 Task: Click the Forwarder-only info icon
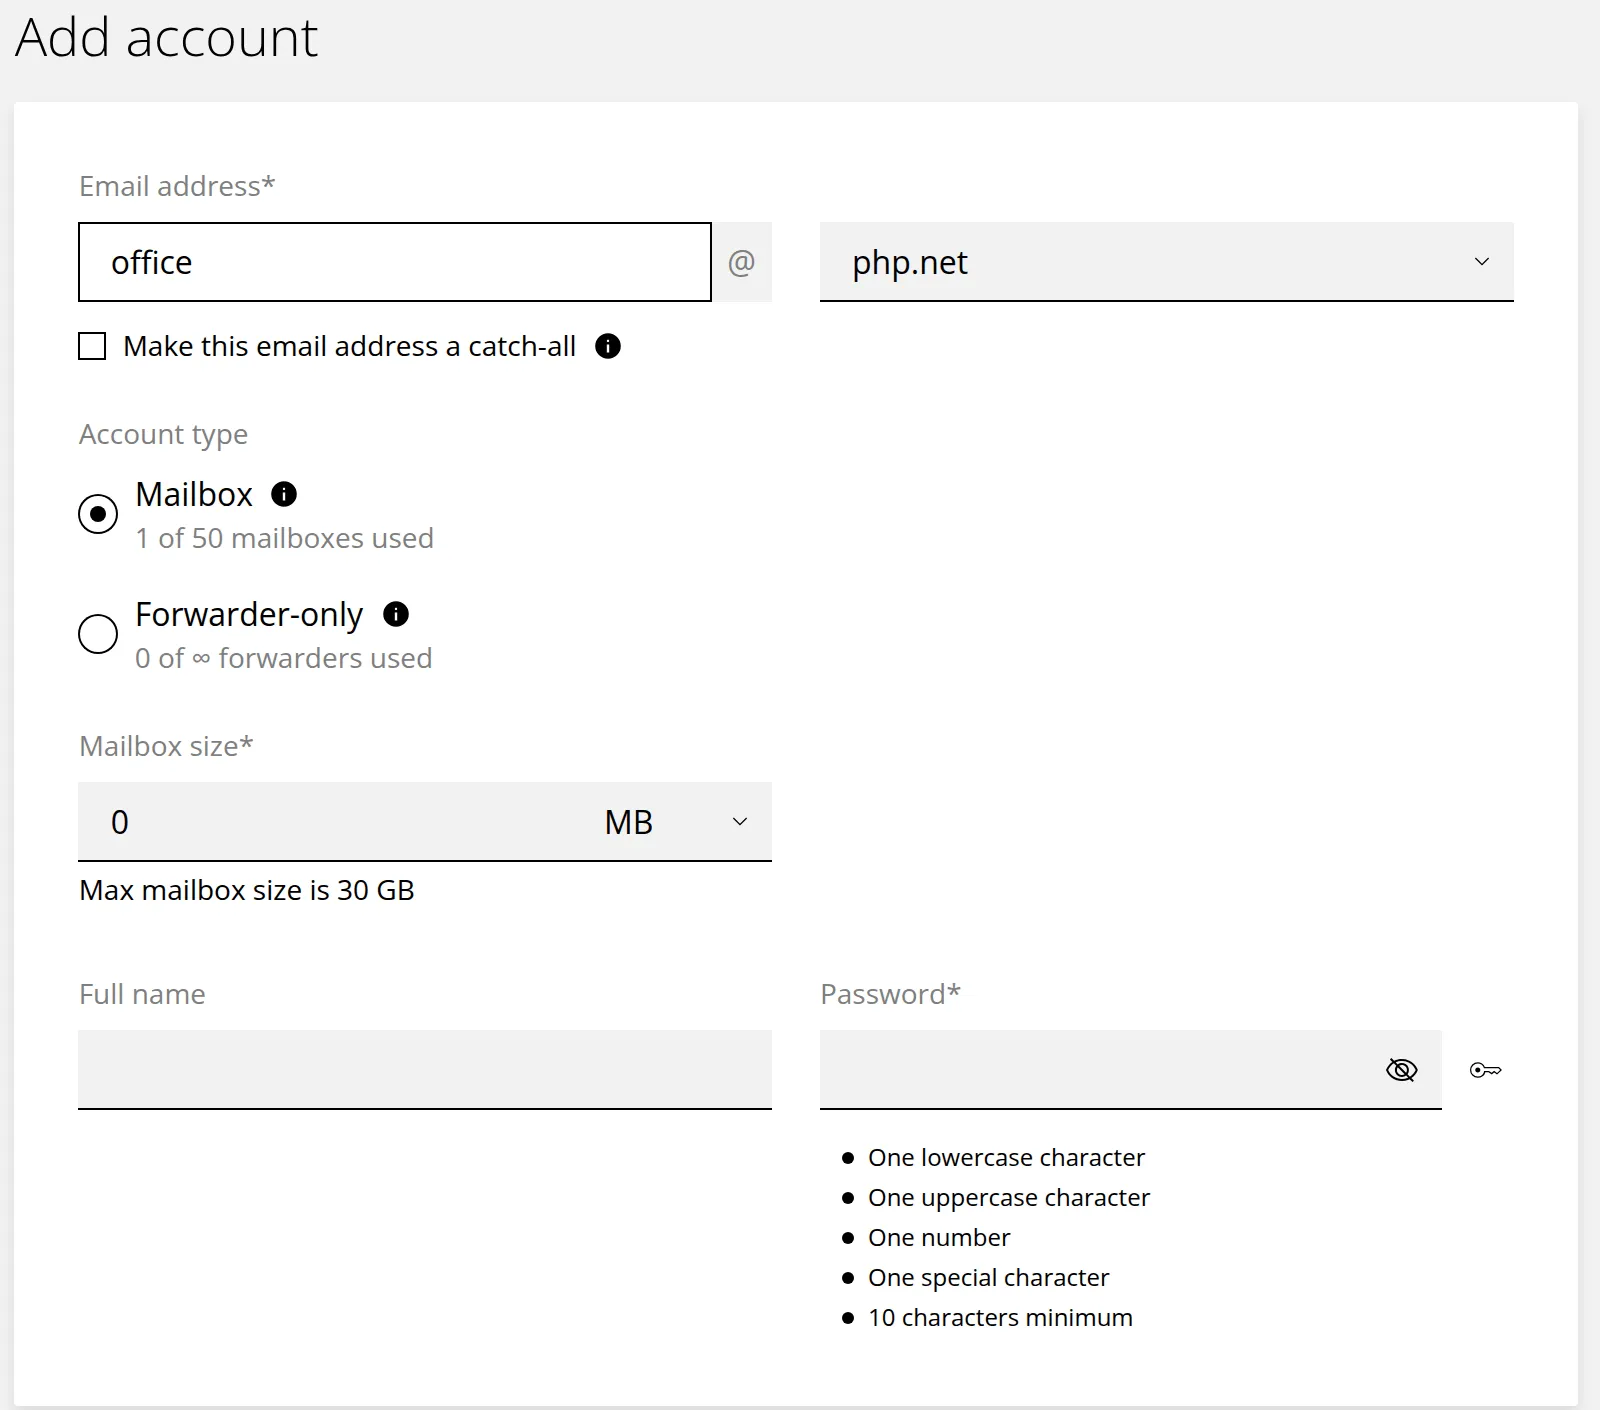(396, 614)
